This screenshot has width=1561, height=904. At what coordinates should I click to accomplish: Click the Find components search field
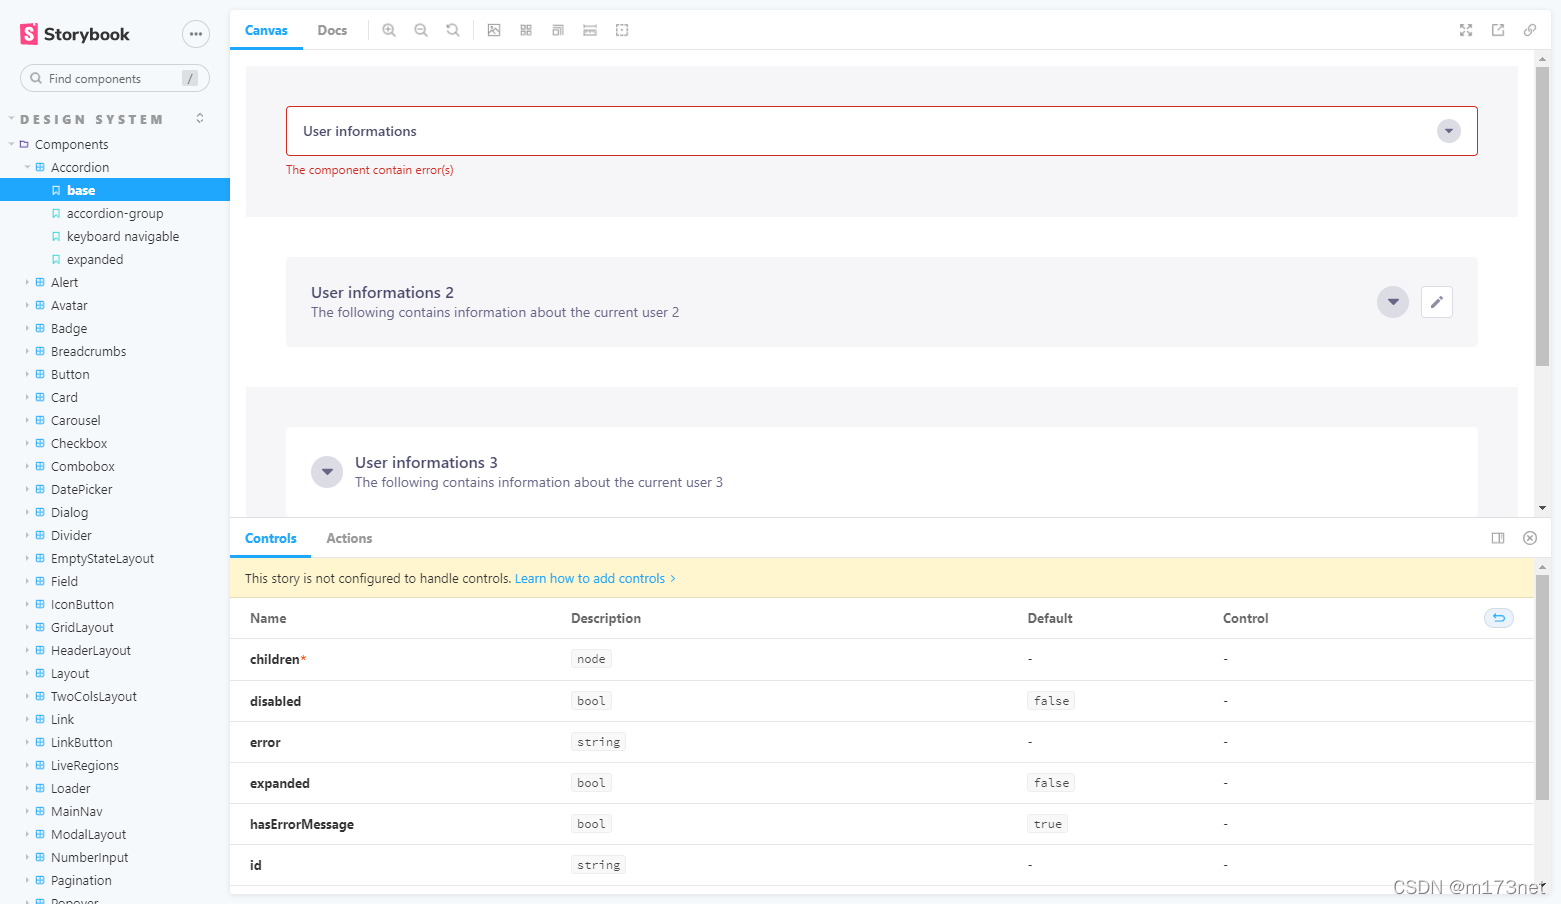(x=110, y=78)
